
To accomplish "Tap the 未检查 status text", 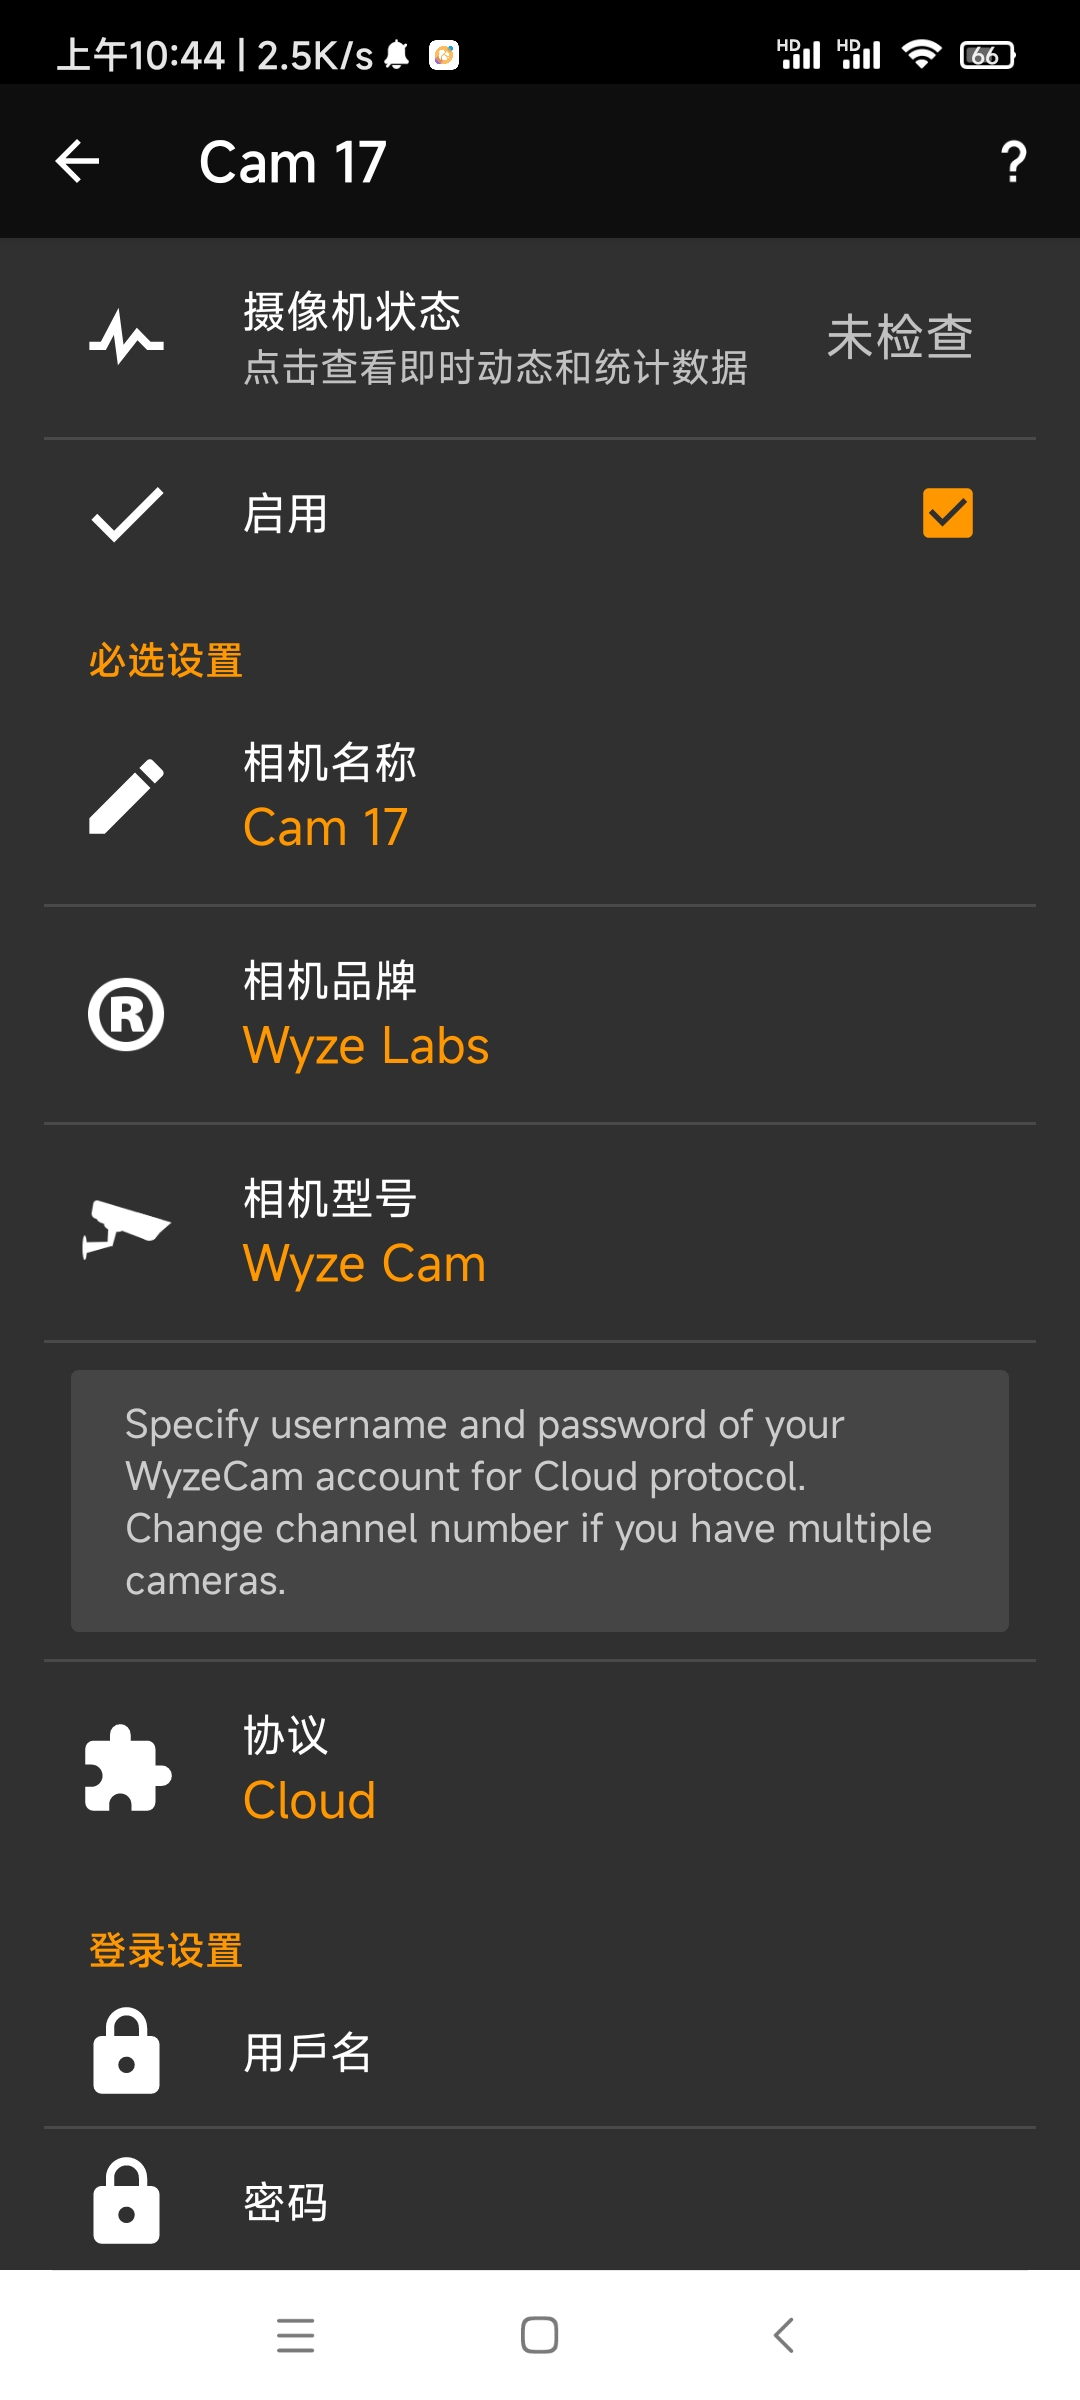I will click(x=899, y=337).
